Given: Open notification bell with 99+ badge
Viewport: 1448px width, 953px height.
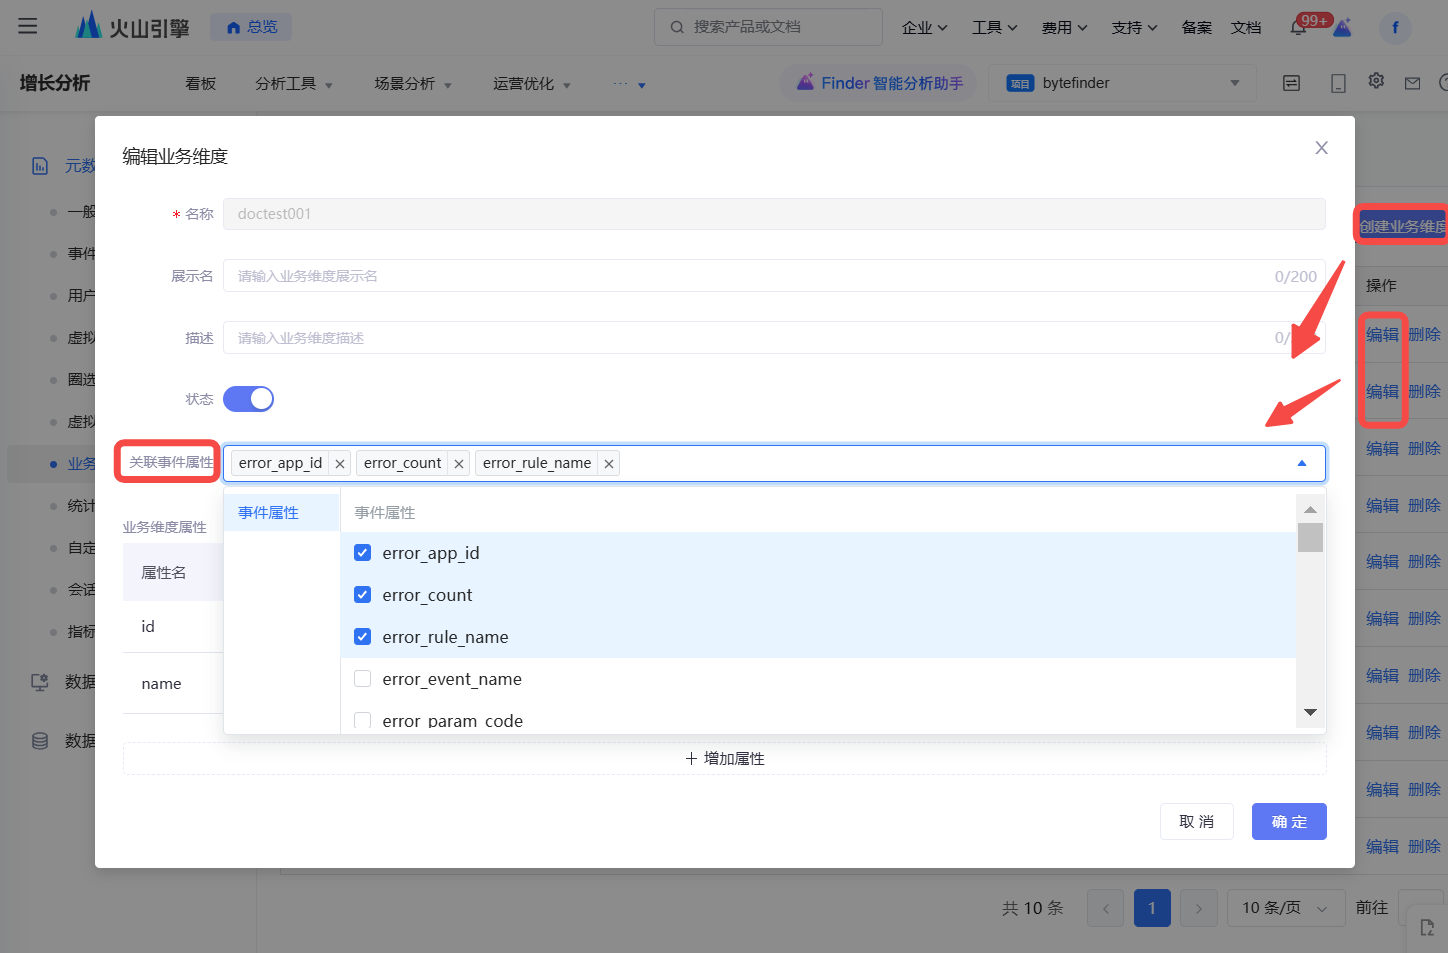Looking at the screenshot, I should coord(1298,28).
